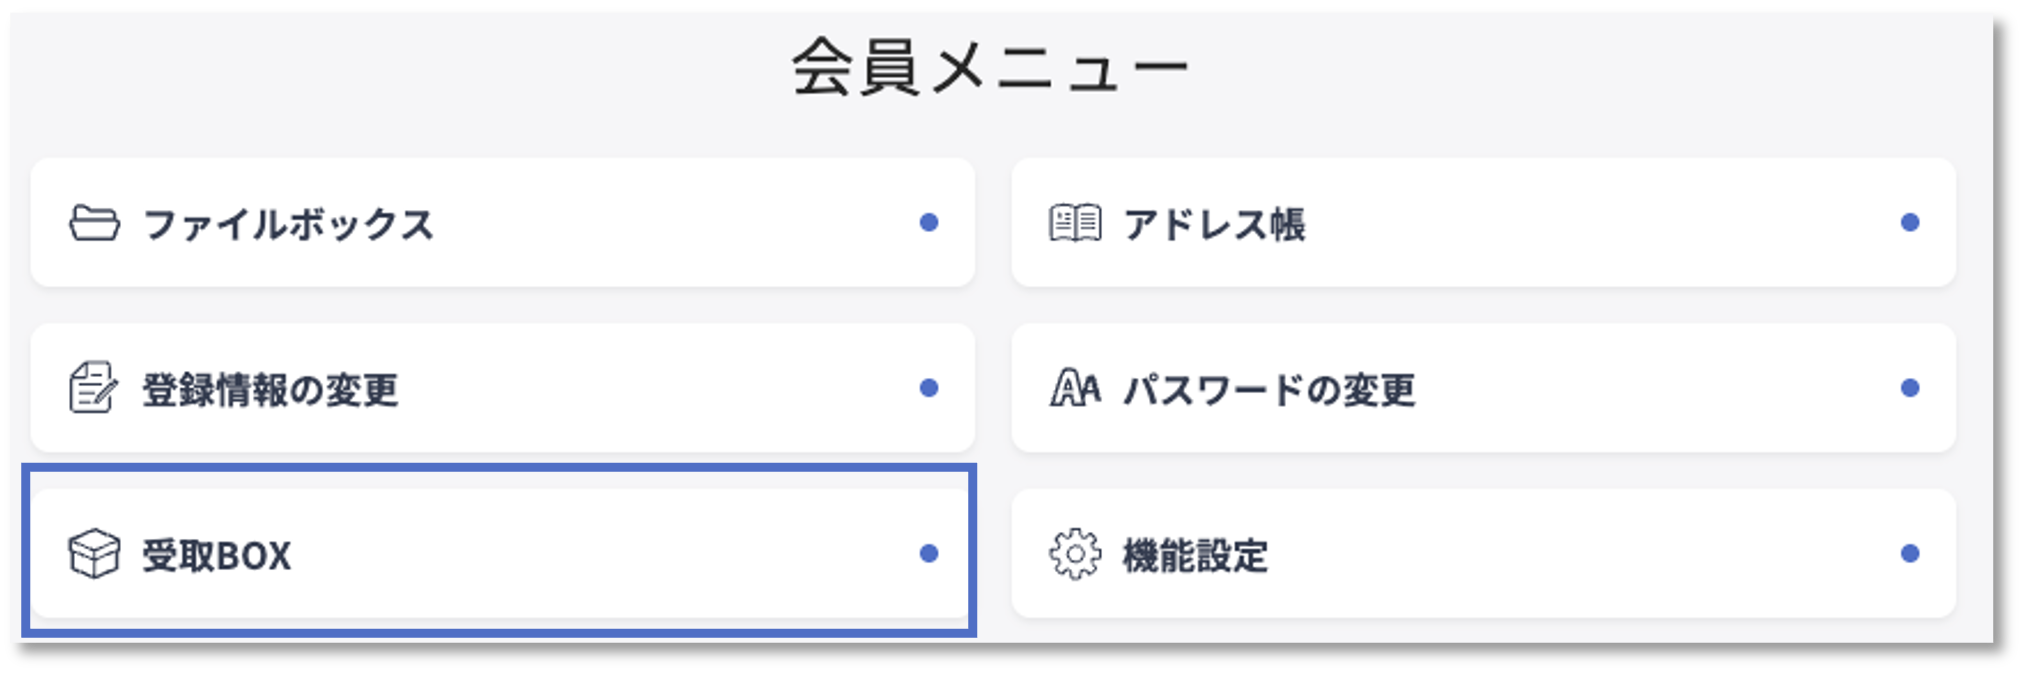The width and height of the screenshot is (2025, 673).
Task: Open the アドレス帳 menu label
Action: tap(1214, 224)
